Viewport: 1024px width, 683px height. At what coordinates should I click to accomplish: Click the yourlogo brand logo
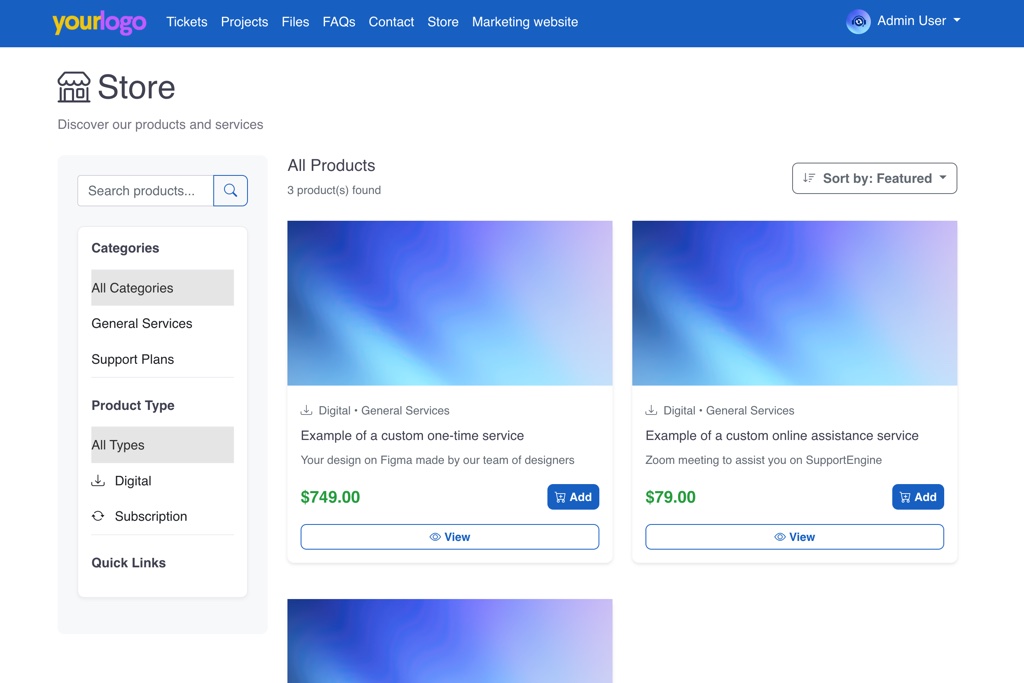tap(99, 22)
